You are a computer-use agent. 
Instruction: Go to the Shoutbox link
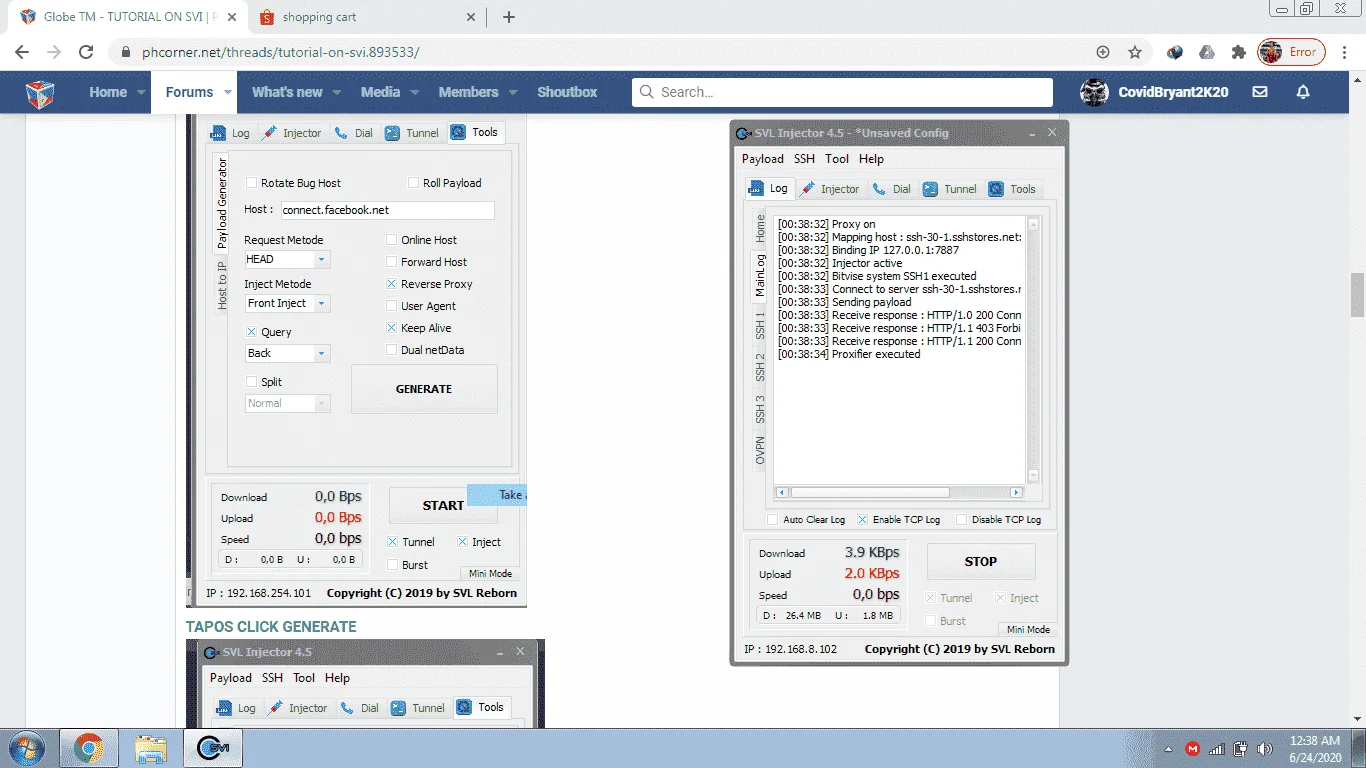coord(567,92)
